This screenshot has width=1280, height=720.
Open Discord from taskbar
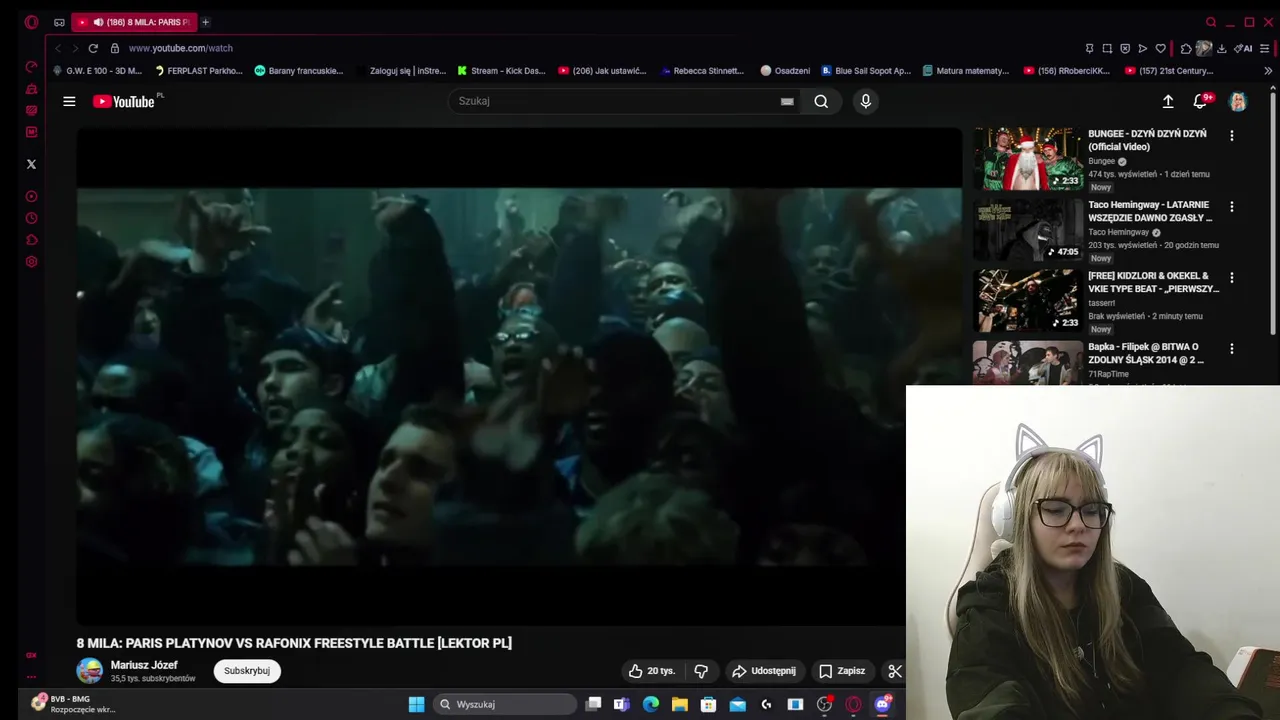click(882, 704)
